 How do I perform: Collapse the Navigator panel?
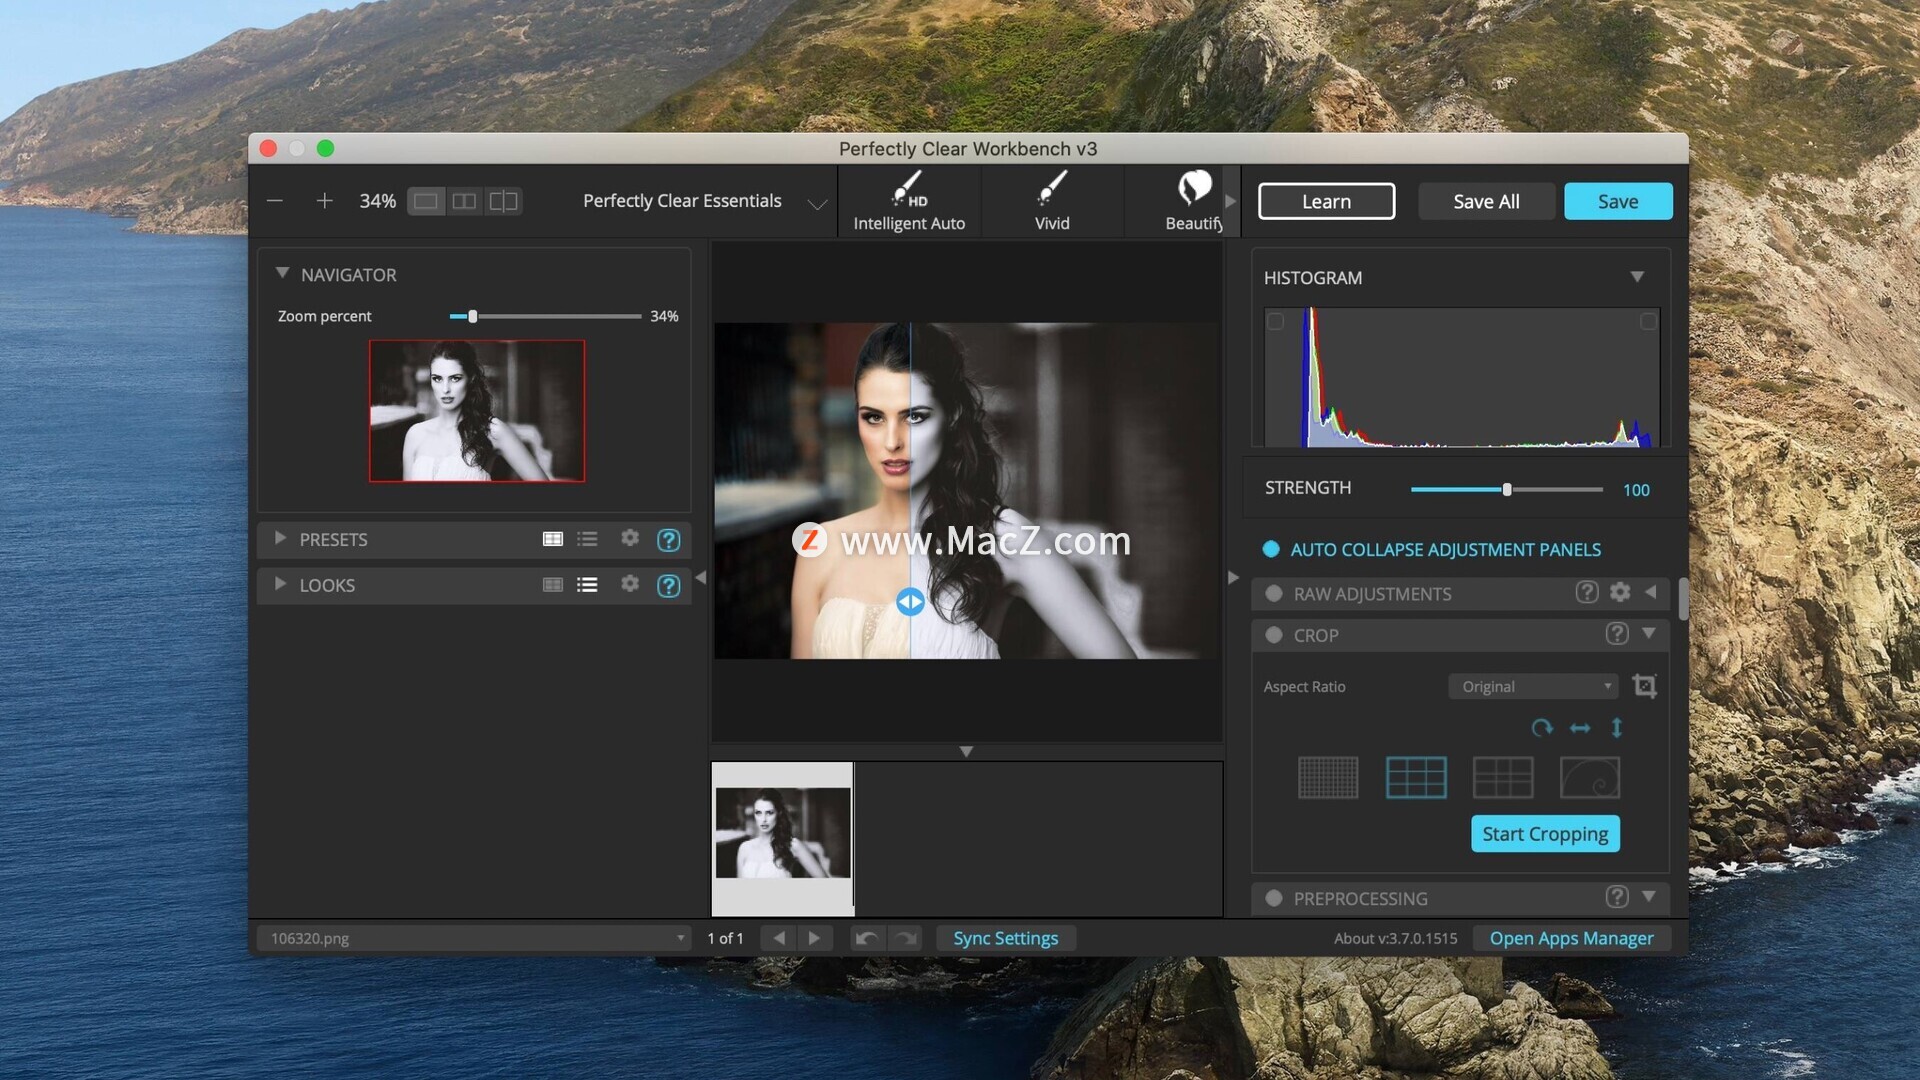(x=282, y=273)
